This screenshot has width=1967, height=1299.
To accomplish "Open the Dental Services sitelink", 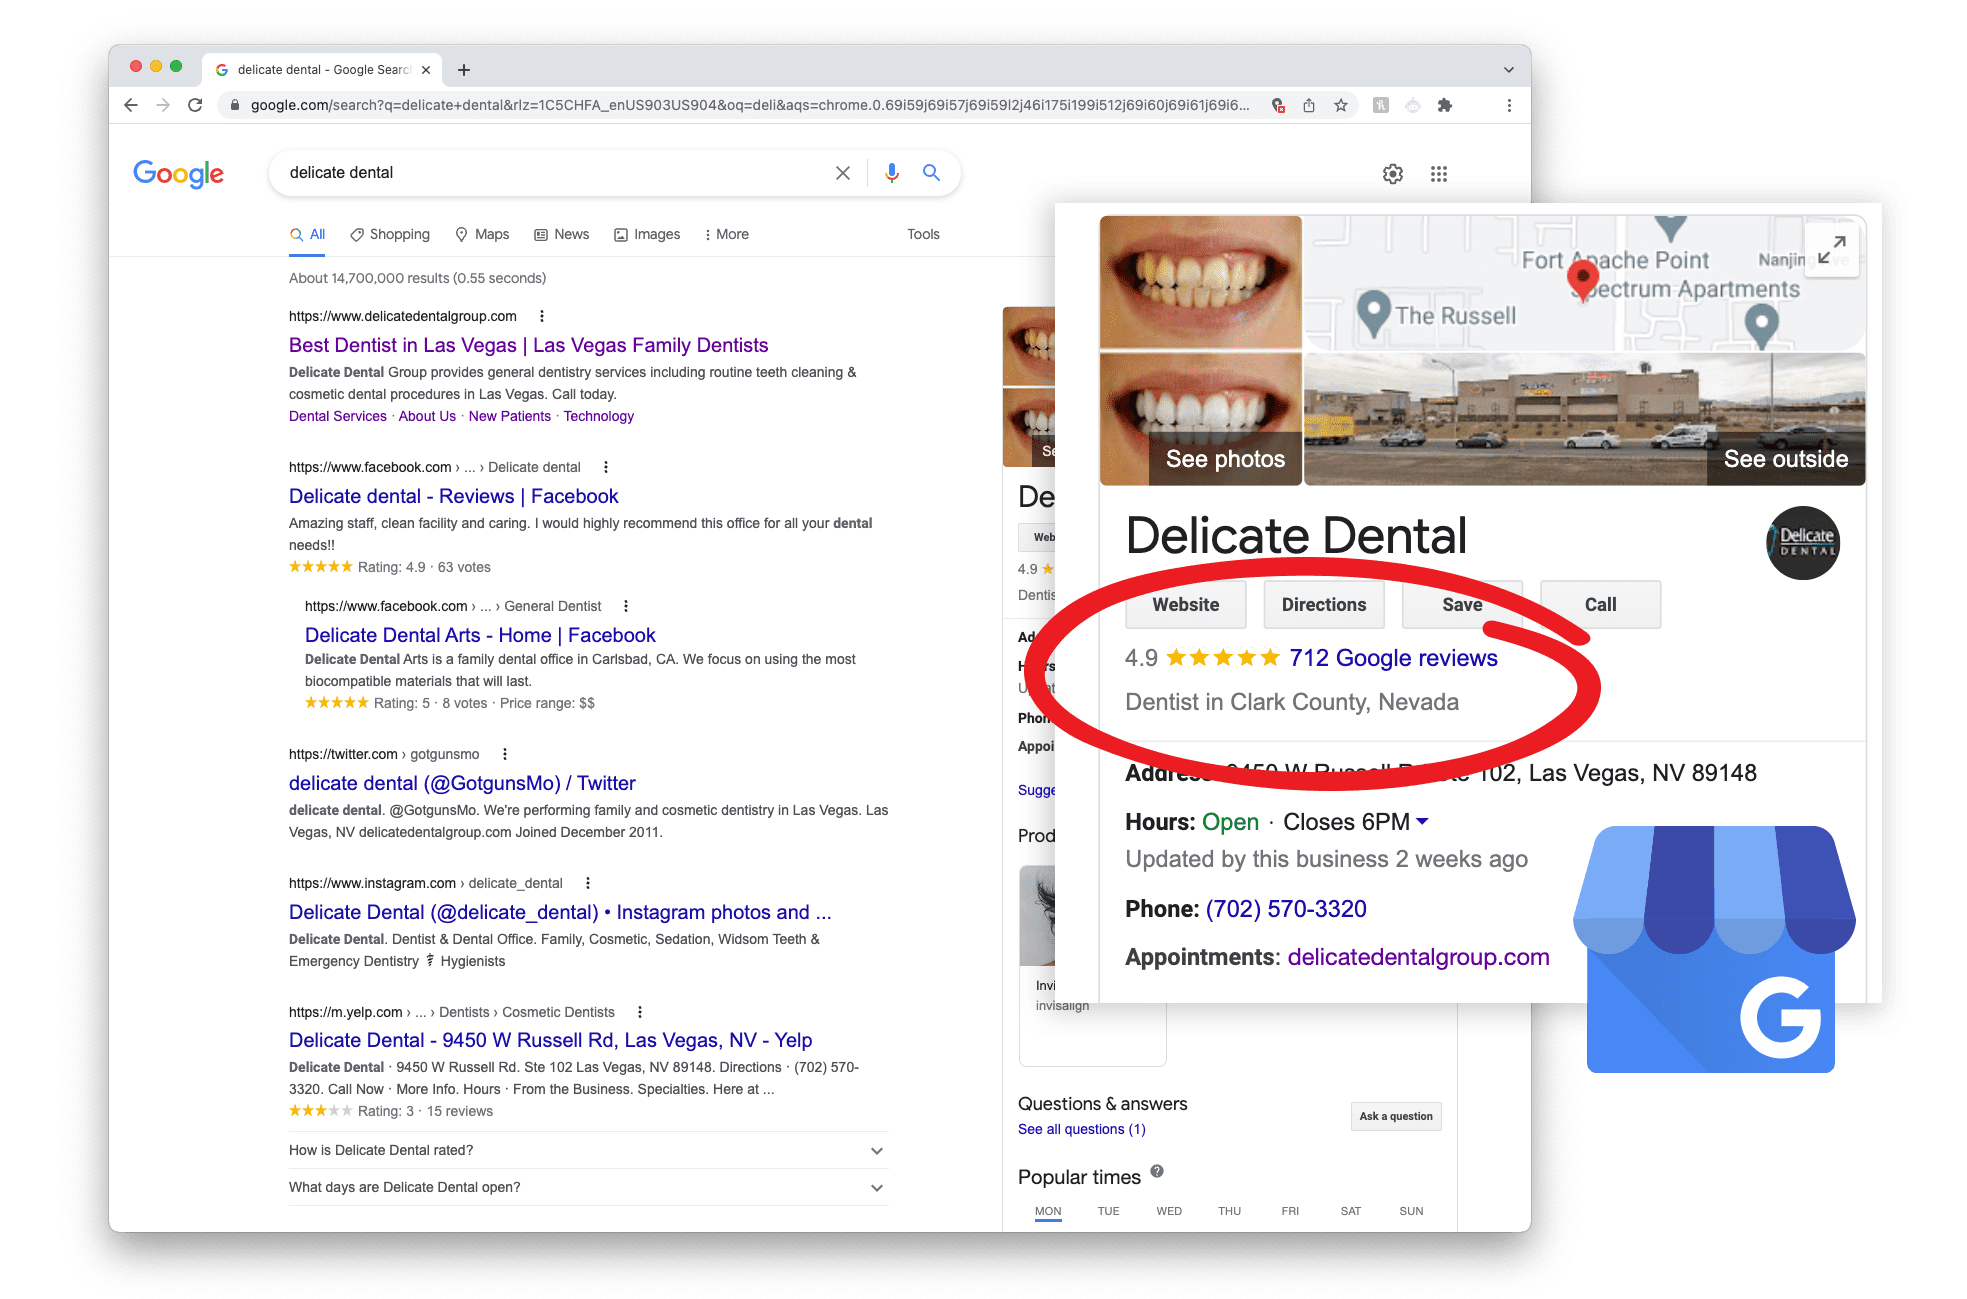I will pos(338,416).
